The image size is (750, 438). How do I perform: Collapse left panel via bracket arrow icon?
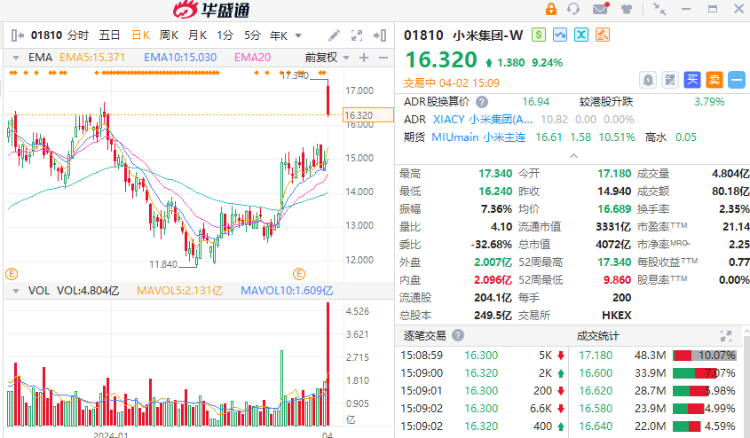click(17, 35)
